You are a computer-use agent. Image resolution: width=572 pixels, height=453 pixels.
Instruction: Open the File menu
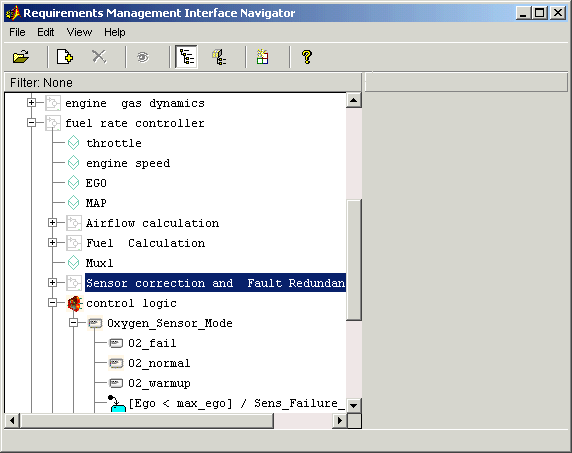click(x=17, y=32)
